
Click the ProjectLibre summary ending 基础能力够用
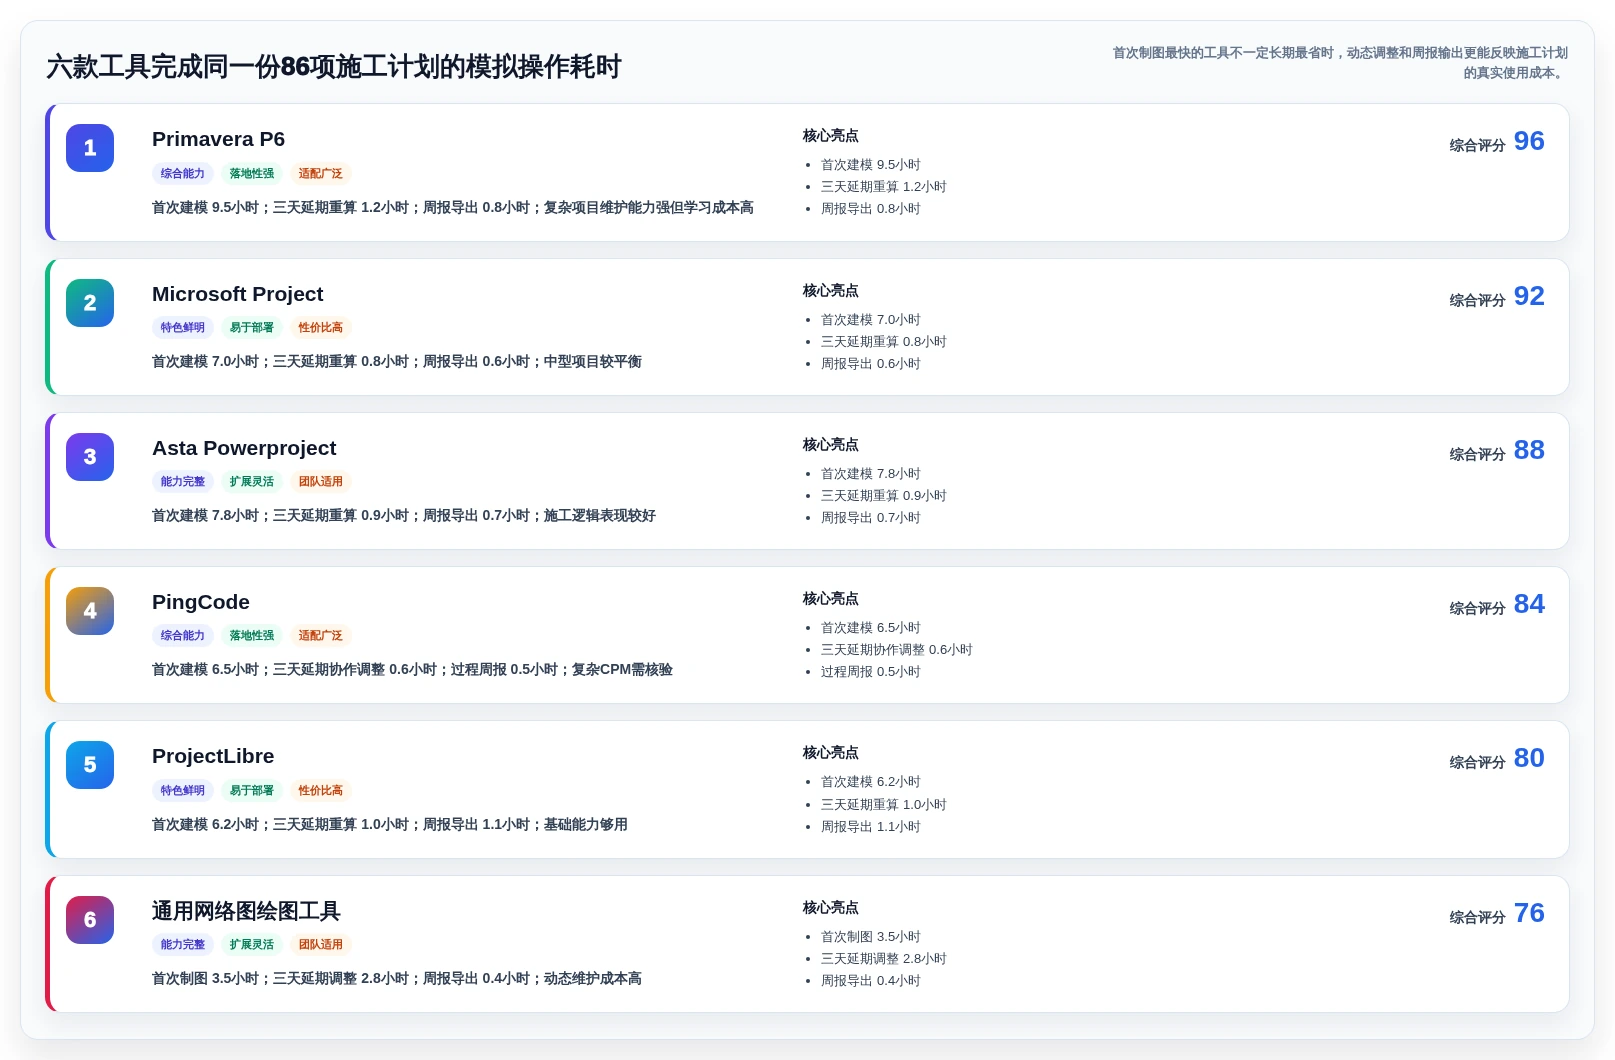coord(390,825)
